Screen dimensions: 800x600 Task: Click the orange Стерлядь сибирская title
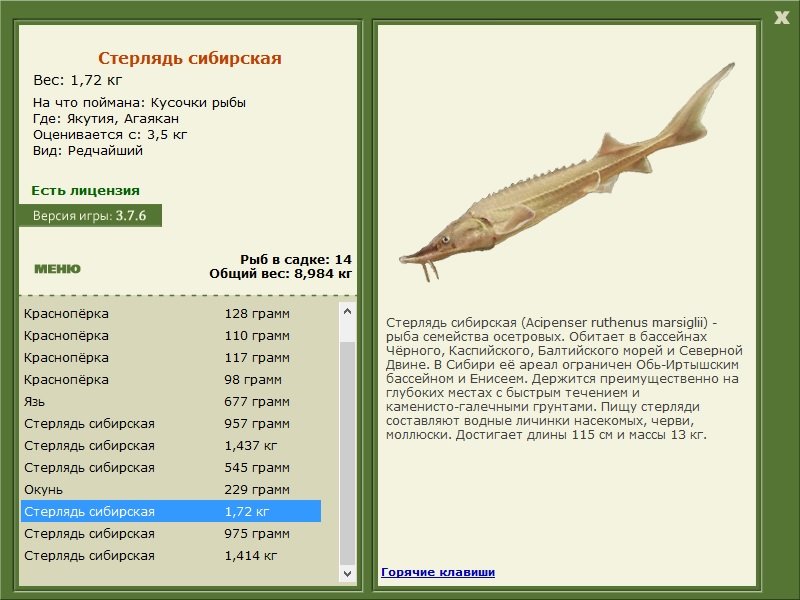[190, 58]
